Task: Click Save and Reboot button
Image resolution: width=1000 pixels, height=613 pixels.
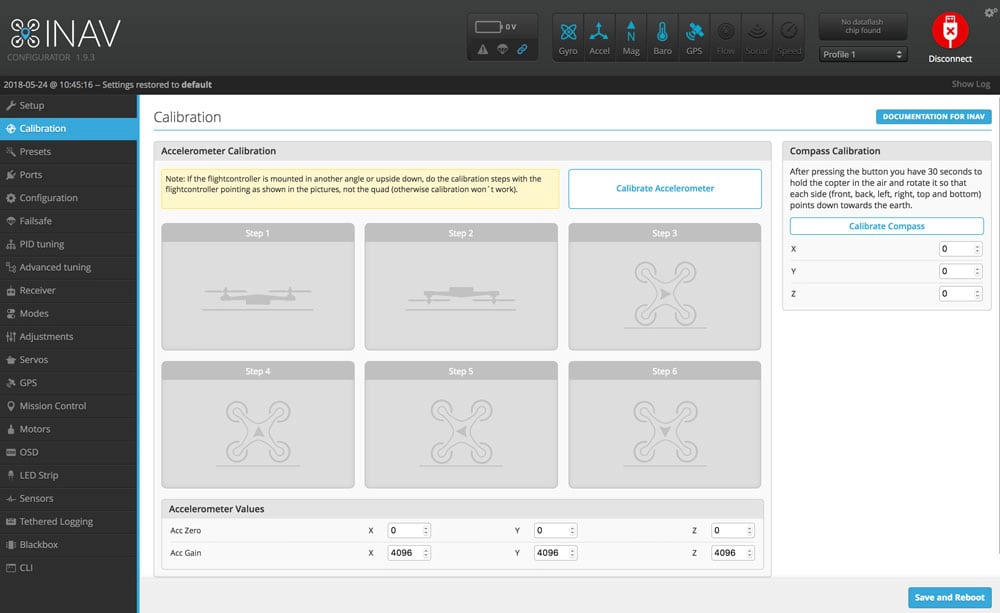Action: (x=950, y=598)
